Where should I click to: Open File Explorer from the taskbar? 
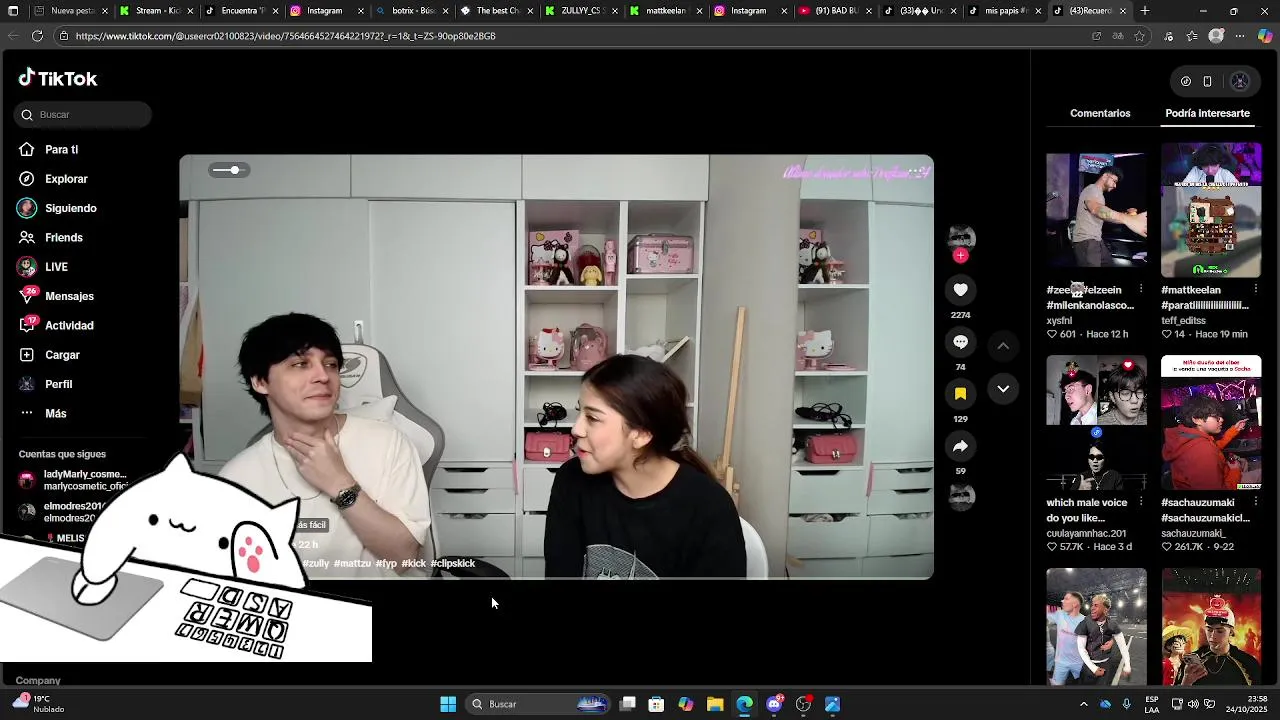(x=715, y=704)
